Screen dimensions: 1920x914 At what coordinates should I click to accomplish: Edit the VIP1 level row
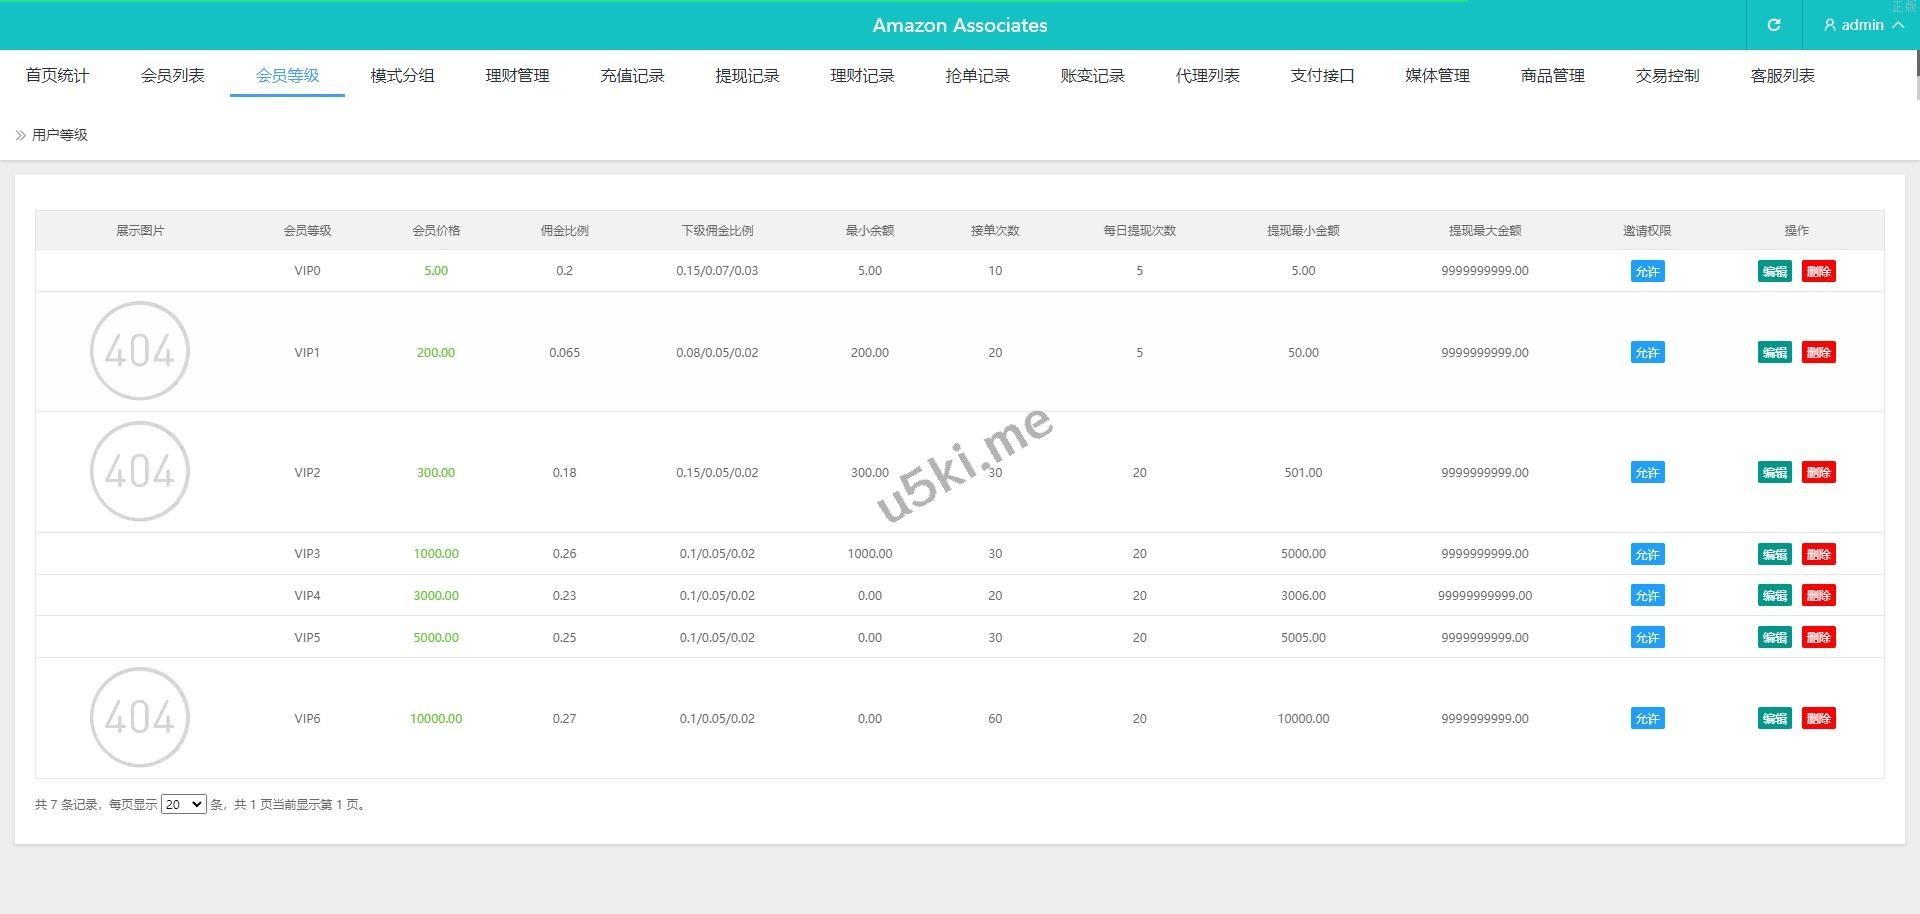[x=1774, y=352]
